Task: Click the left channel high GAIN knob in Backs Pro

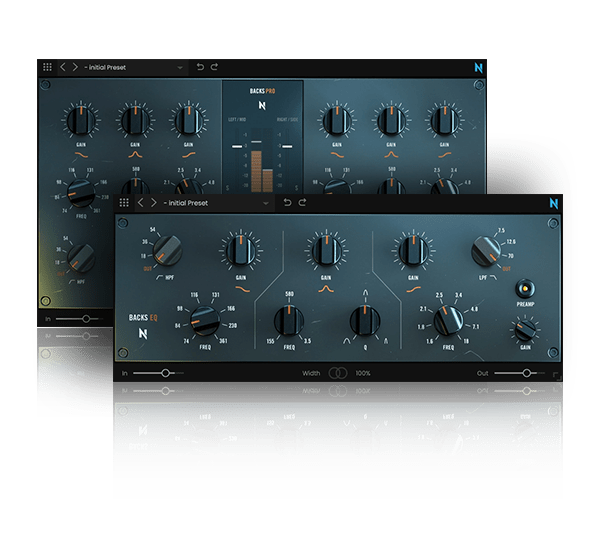Action: tap(188, 120)
